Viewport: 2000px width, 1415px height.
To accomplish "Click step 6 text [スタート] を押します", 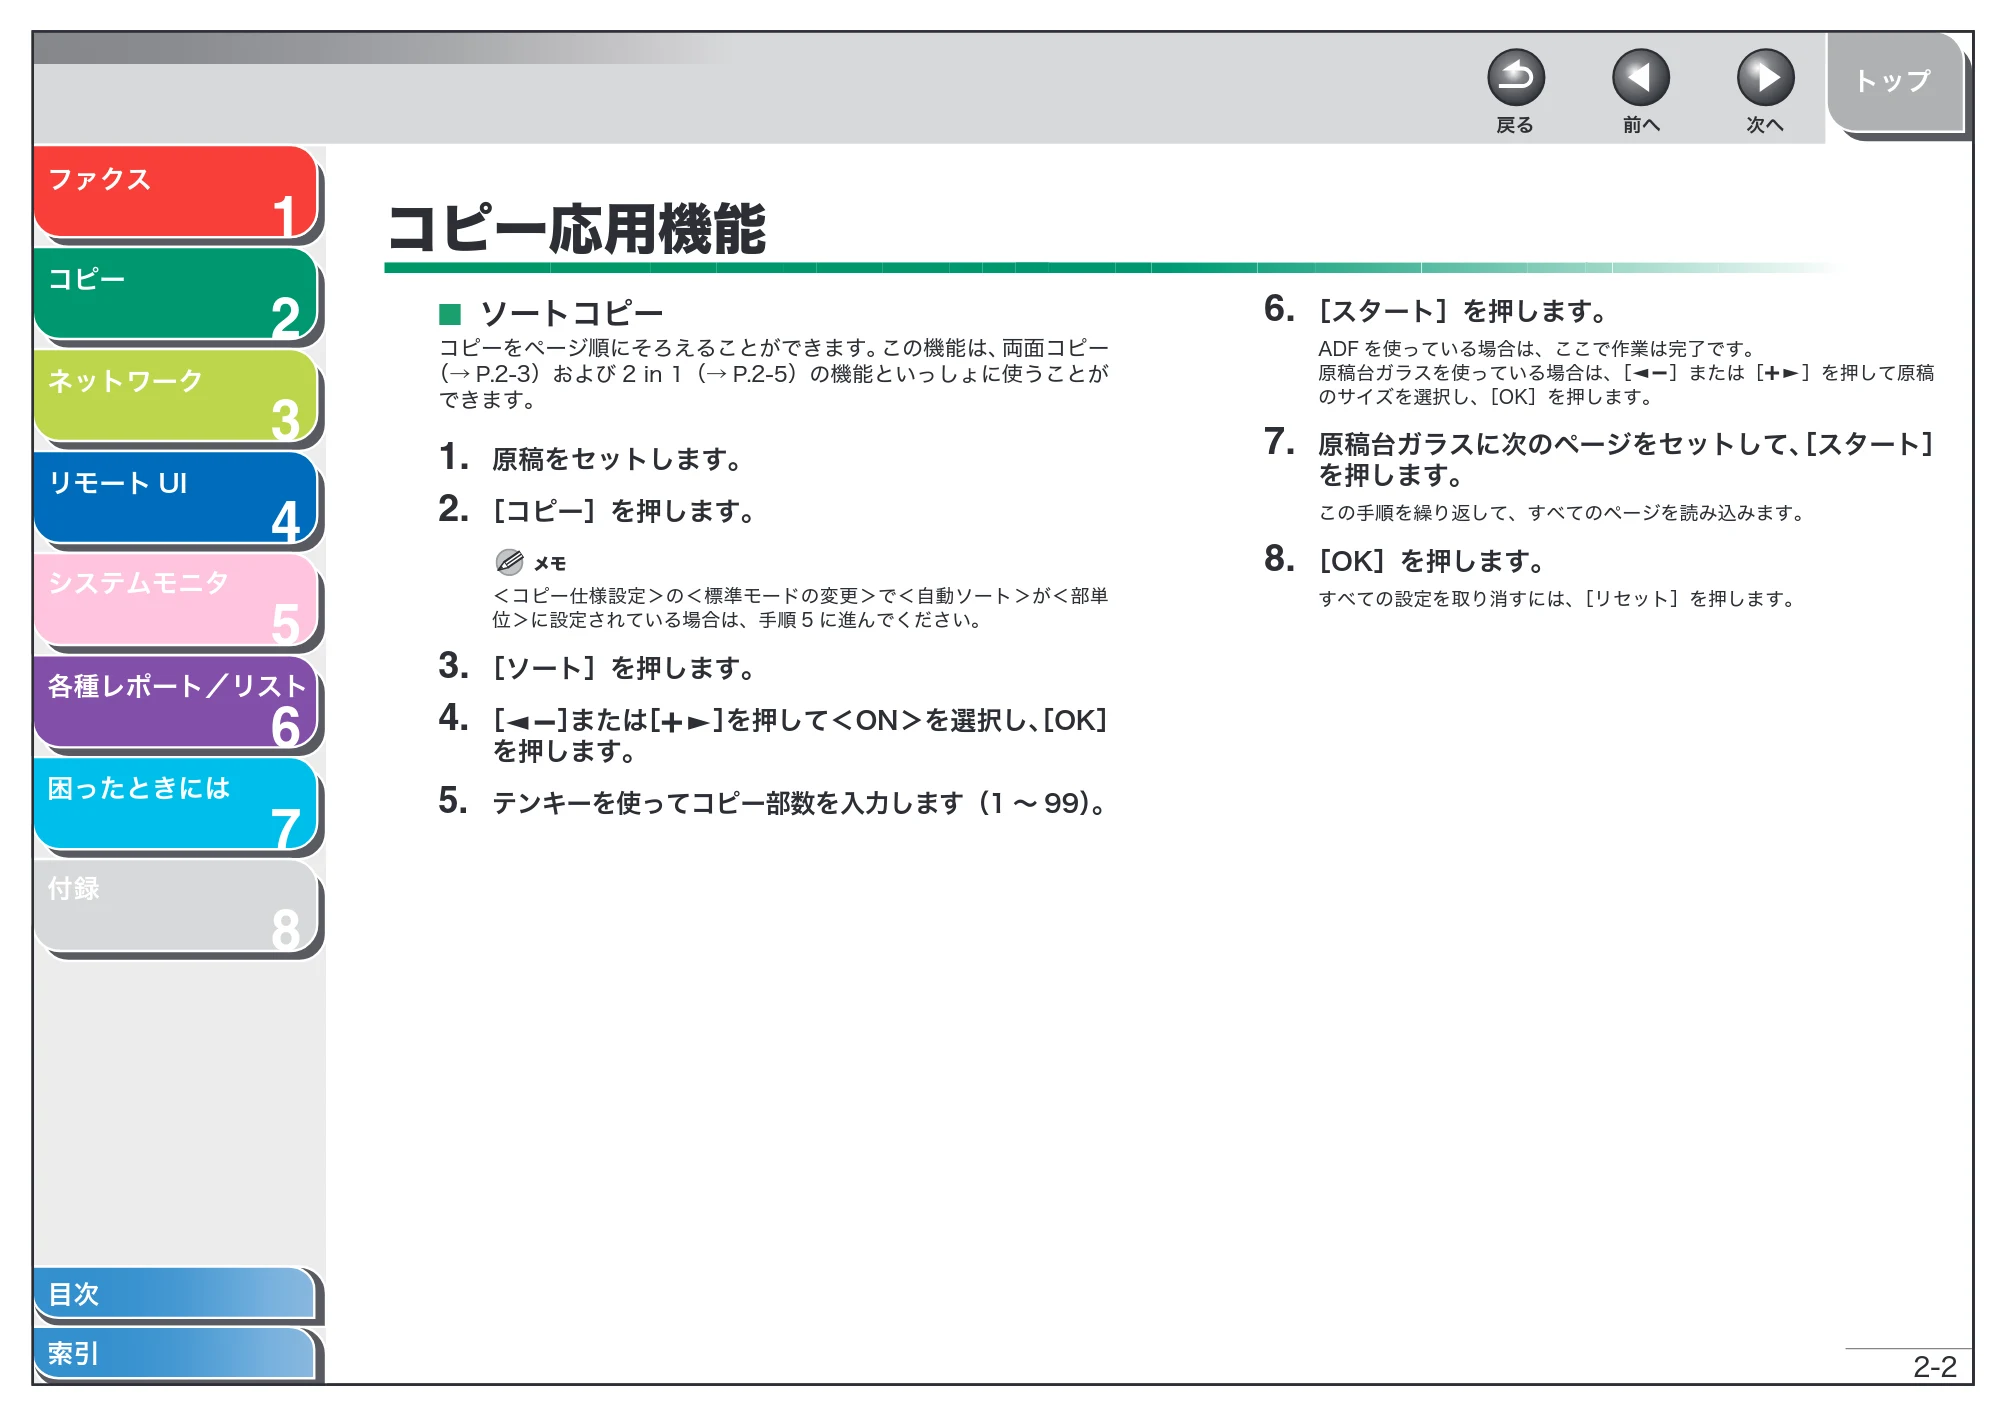I will coord(1463,311).
